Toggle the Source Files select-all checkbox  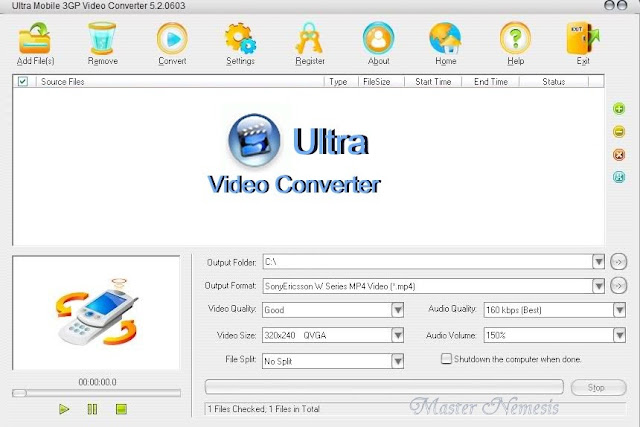pyautogui.click(x=23, y=81)
